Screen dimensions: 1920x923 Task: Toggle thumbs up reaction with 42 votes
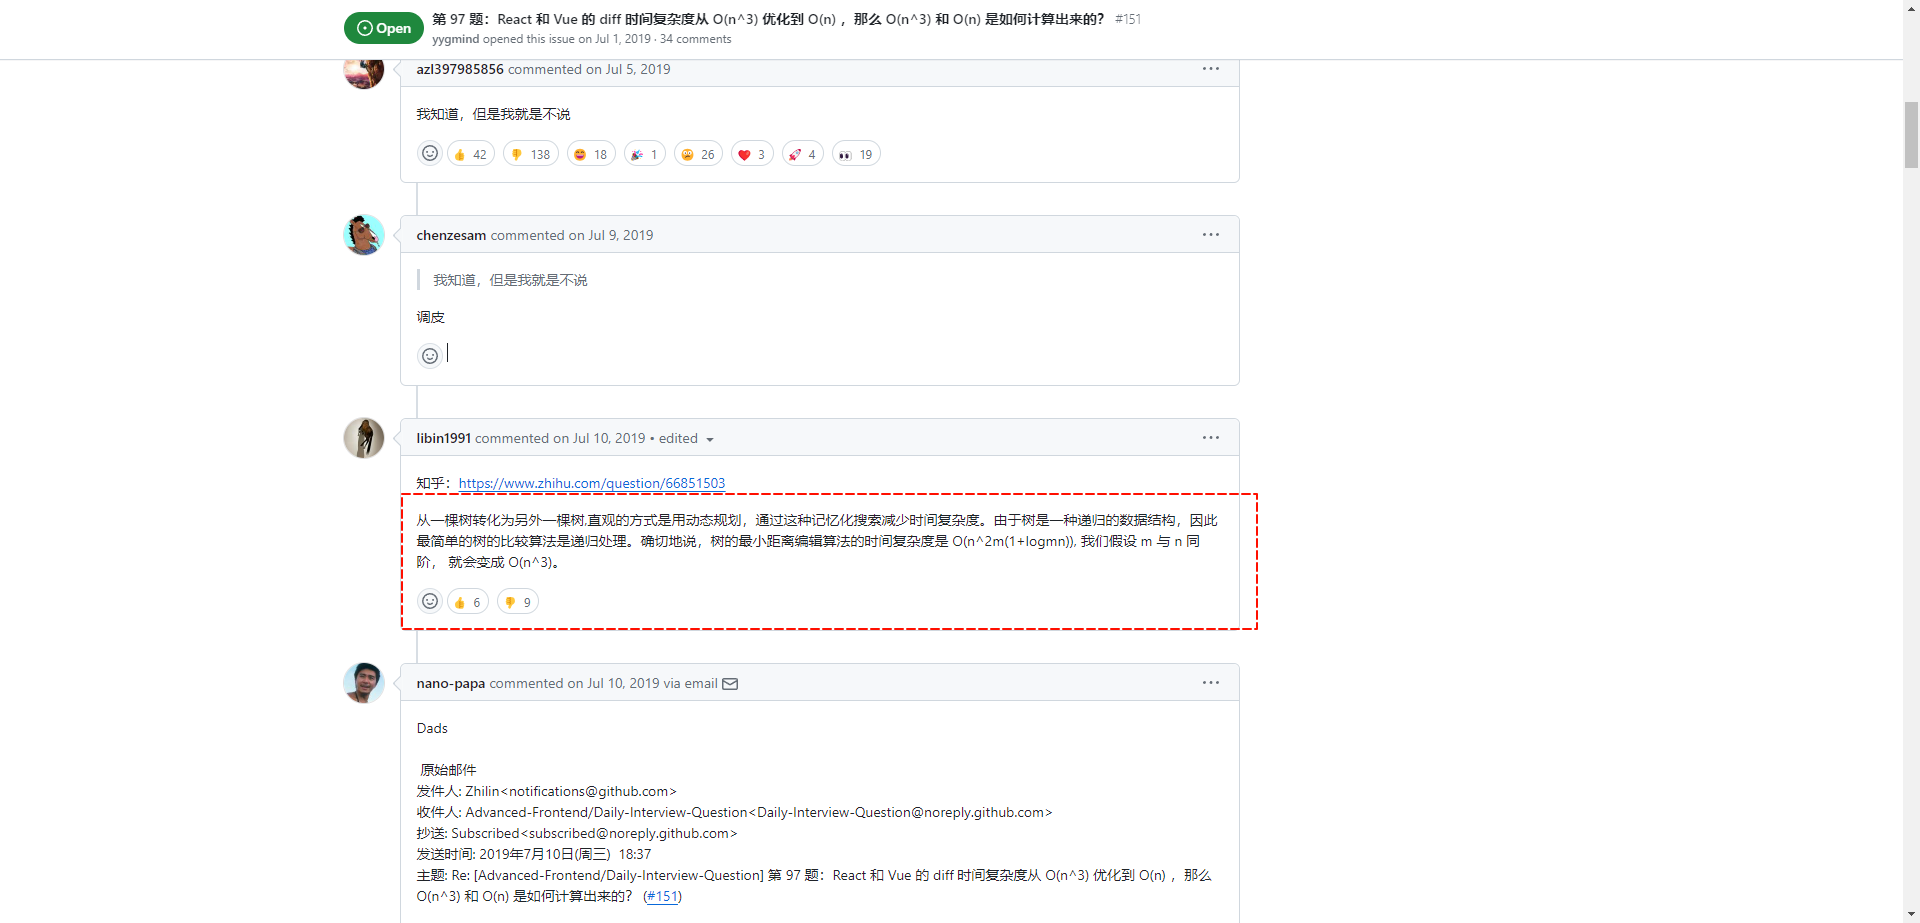point(470,154)
